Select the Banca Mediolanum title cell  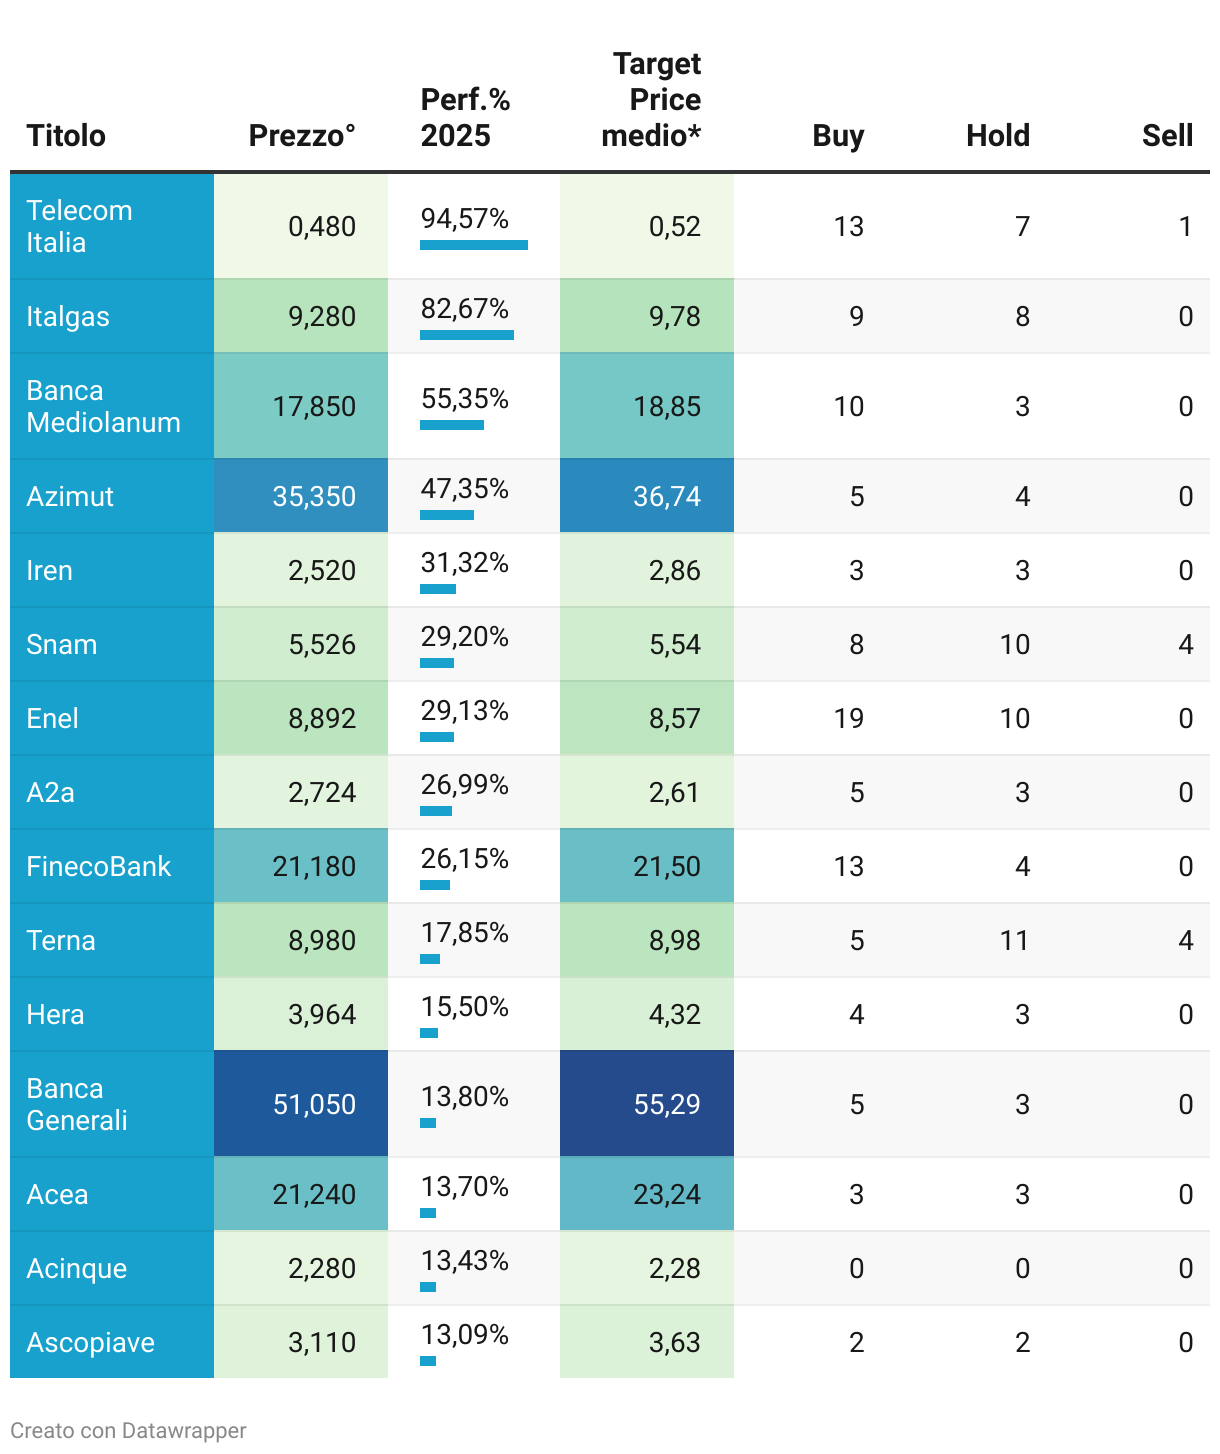103,406
